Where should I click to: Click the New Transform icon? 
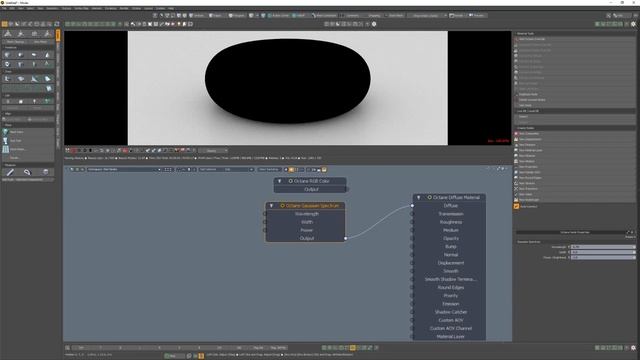[516, 189]
